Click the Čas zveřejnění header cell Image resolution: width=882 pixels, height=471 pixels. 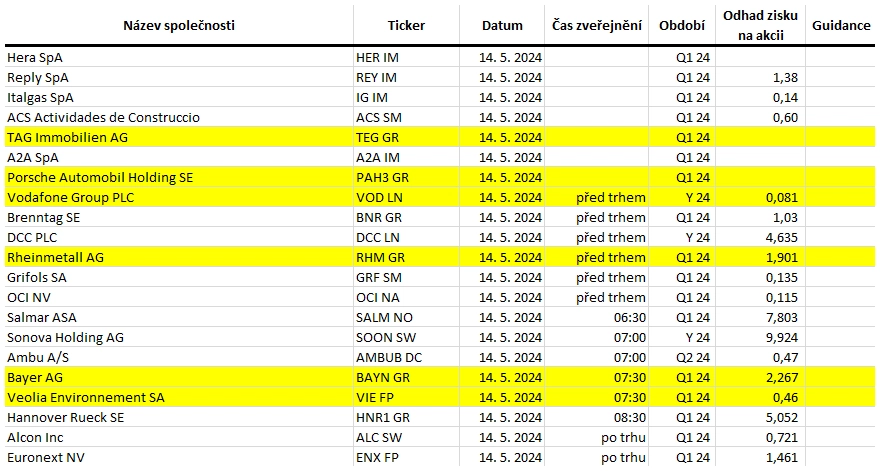pos(596,25)
